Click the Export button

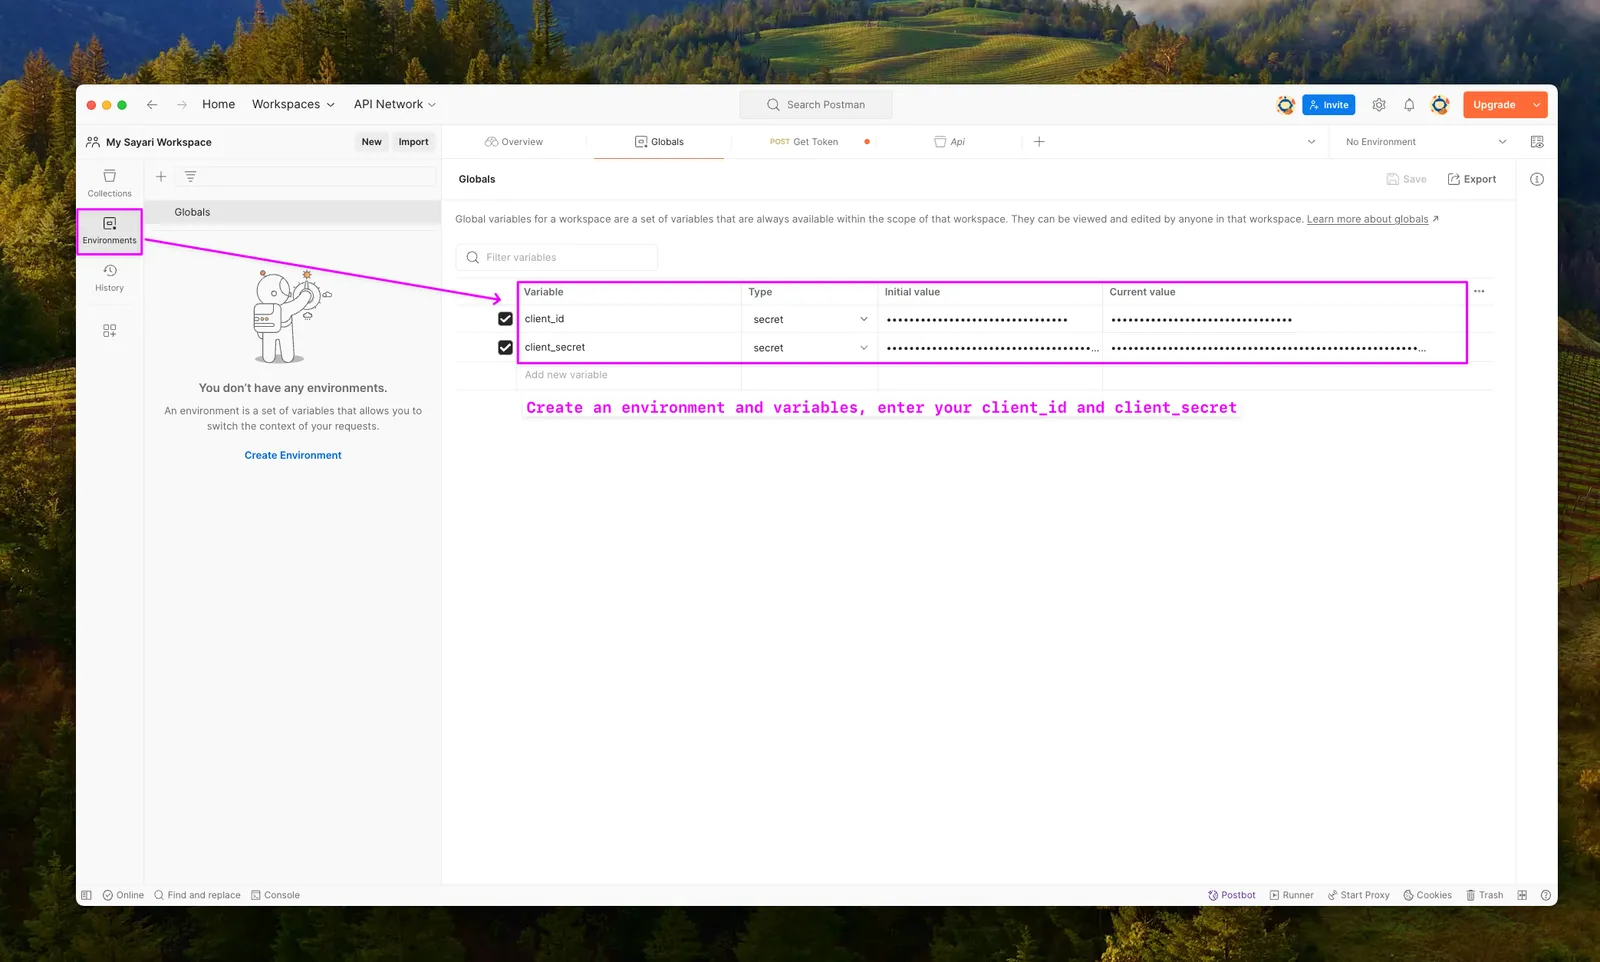coord(1472,179)
